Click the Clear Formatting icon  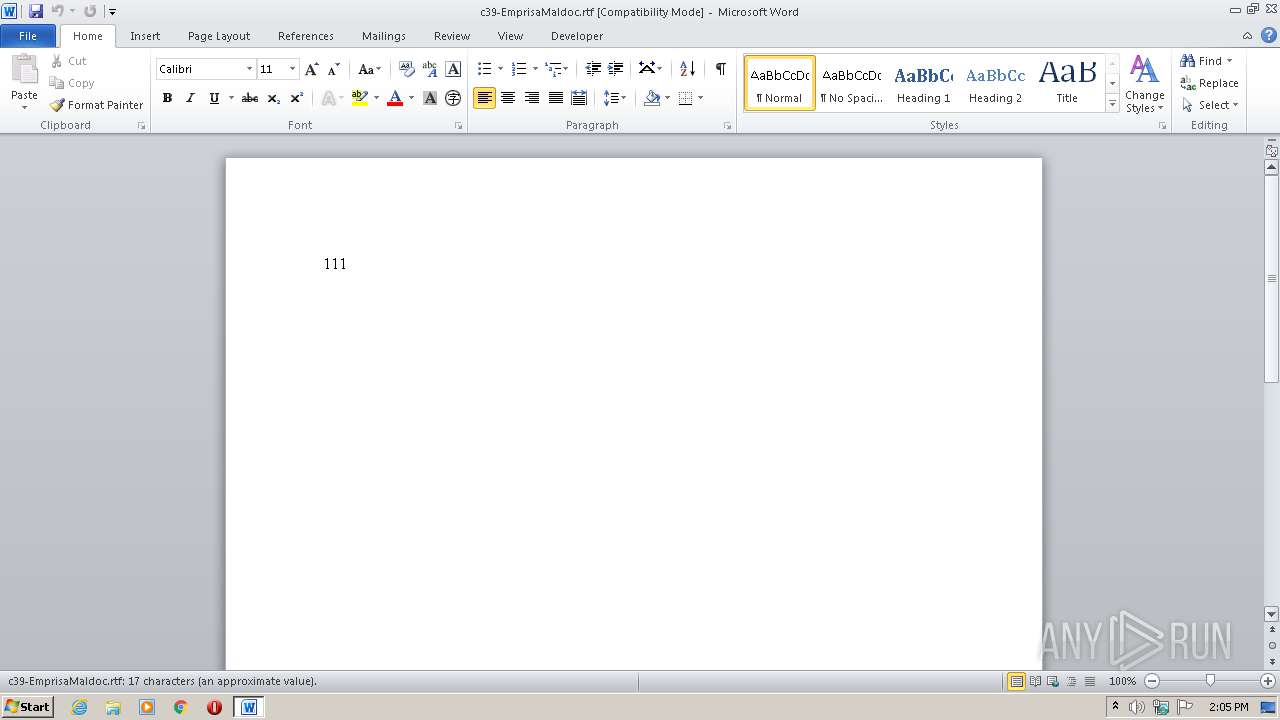tap(406, 69)
